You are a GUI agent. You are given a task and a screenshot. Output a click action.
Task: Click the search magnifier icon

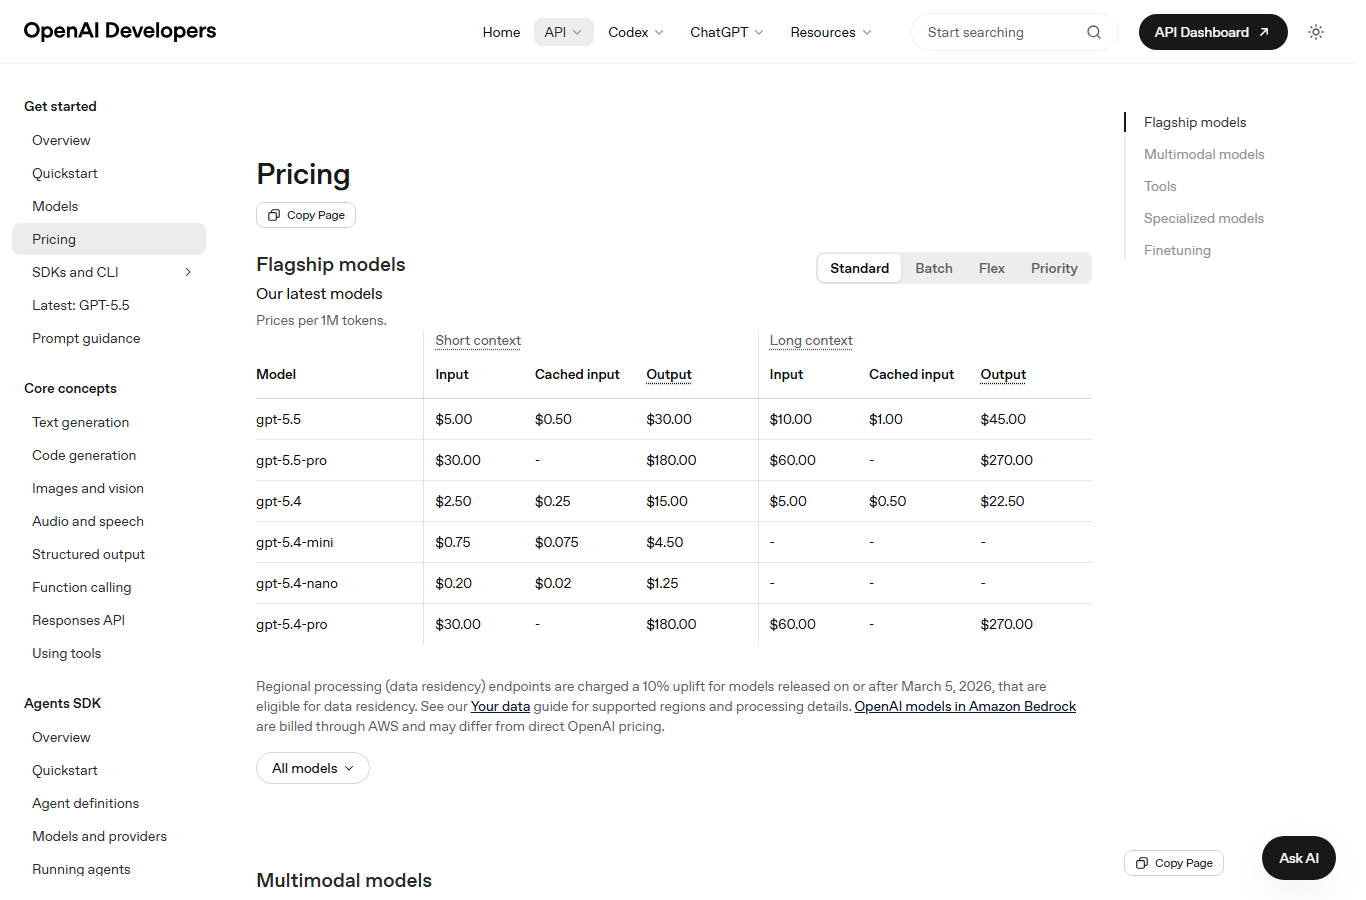pos(1094,32)
